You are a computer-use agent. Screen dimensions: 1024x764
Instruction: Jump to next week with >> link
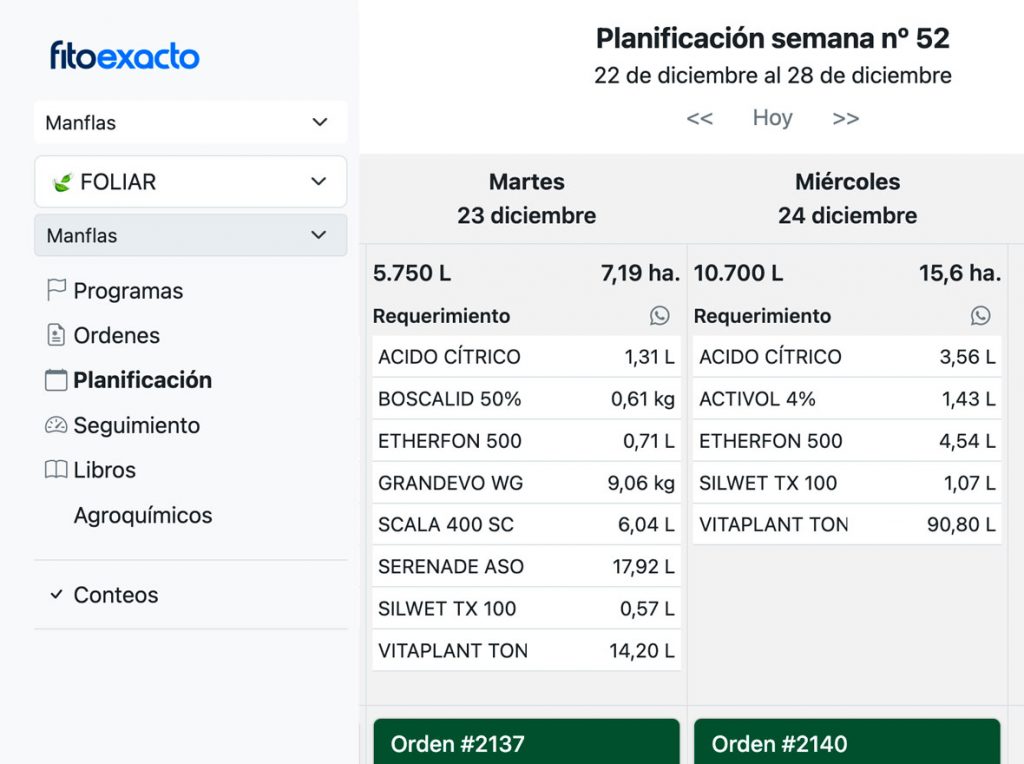846,118
